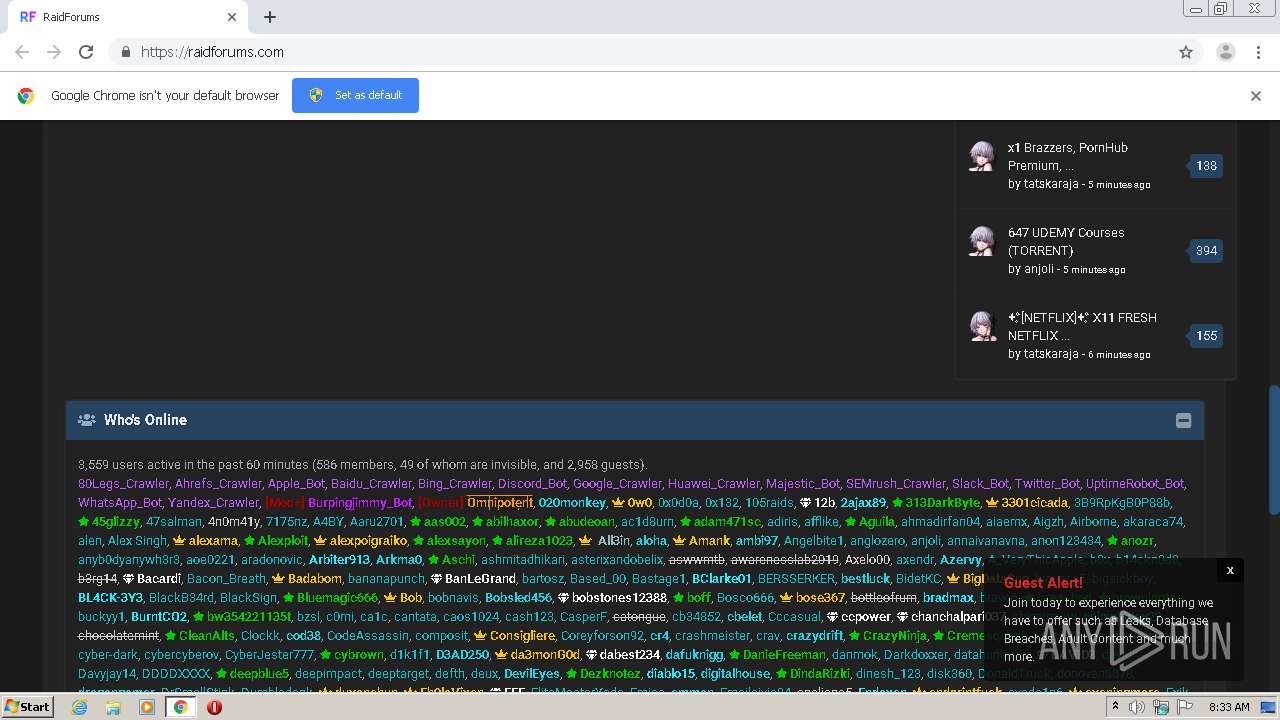Open the Chrome three-dot menu

pyautogui.click(x=1257, y=52)
